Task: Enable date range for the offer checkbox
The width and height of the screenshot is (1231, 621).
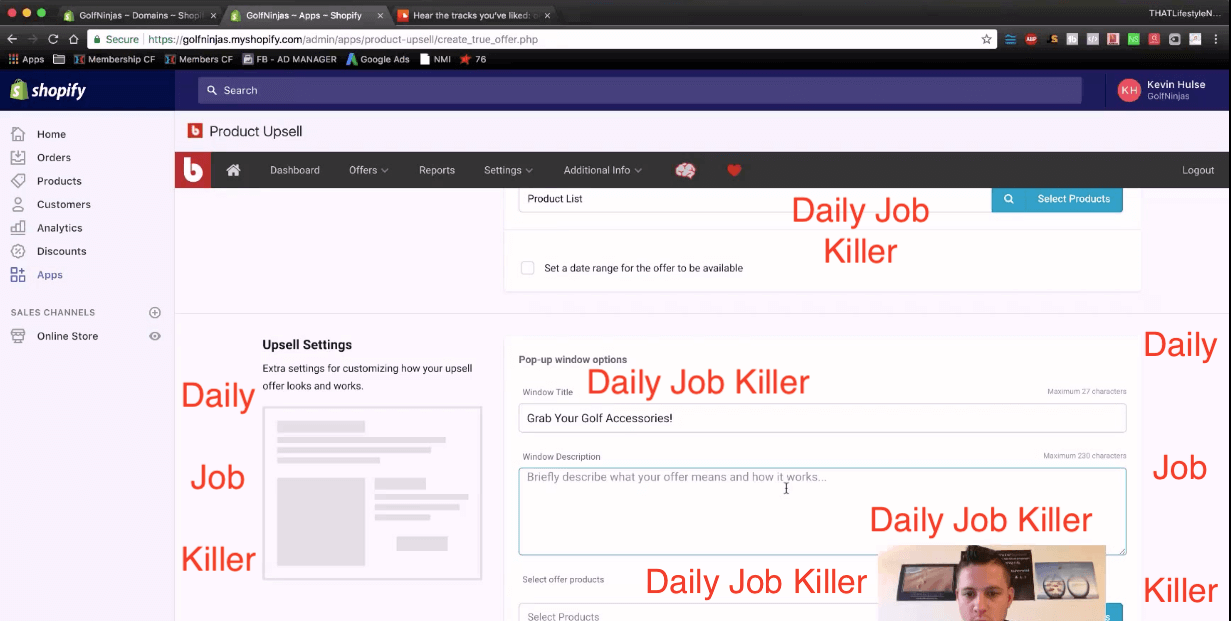Action: [x=527, y=268]
